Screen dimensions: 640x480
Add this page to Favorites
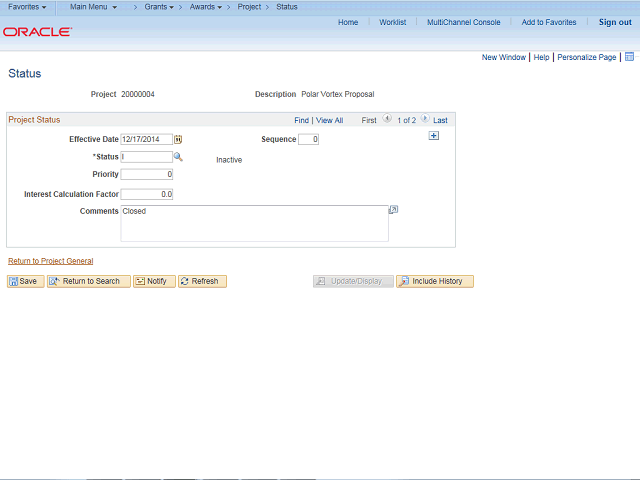[x=549, y=22]
